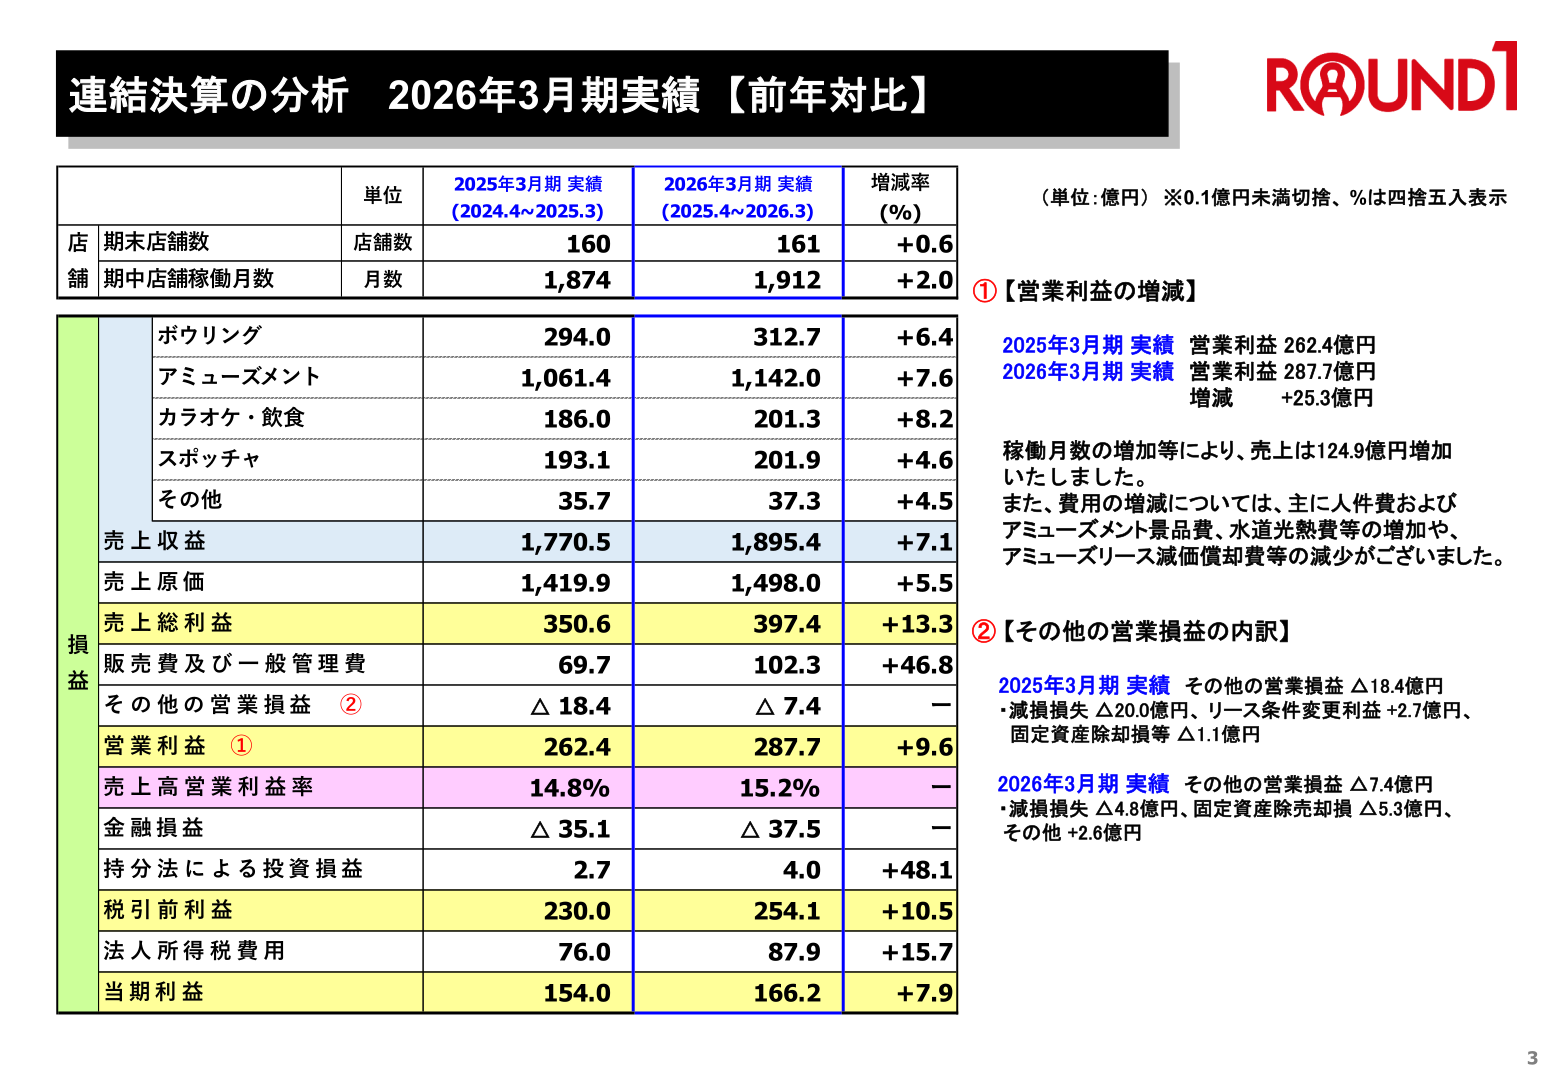Image resolution: width=1560 pixels, height=1080 pixels.
Task: Click the 売上収益 row label
Action: tap(155, 541)
